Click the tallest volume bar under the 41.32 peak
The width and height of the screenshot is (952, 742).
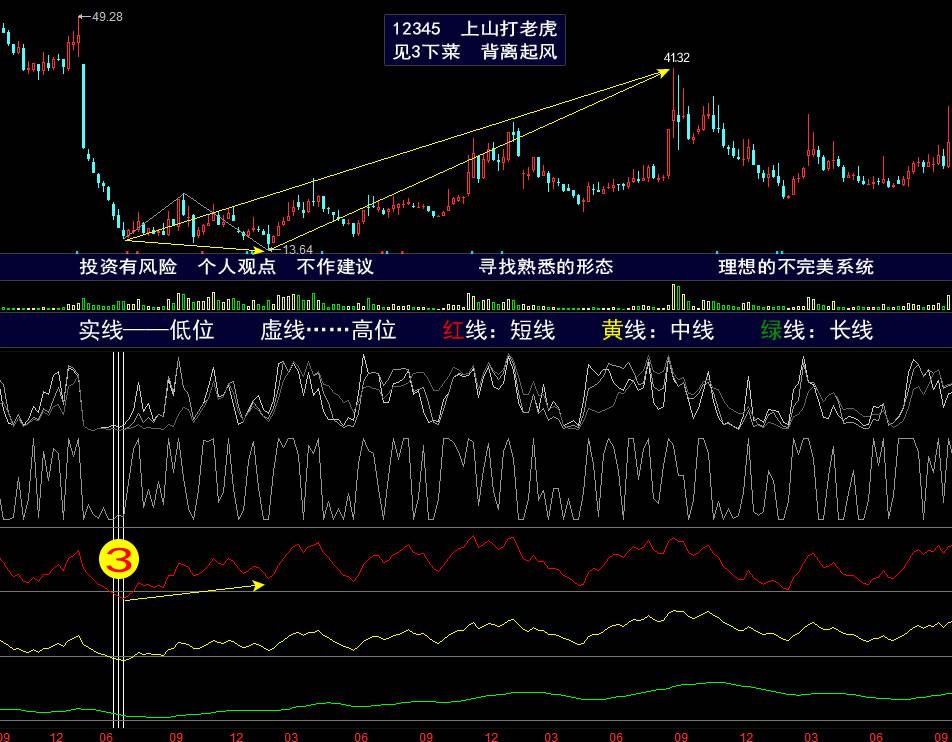click(673, 297)
